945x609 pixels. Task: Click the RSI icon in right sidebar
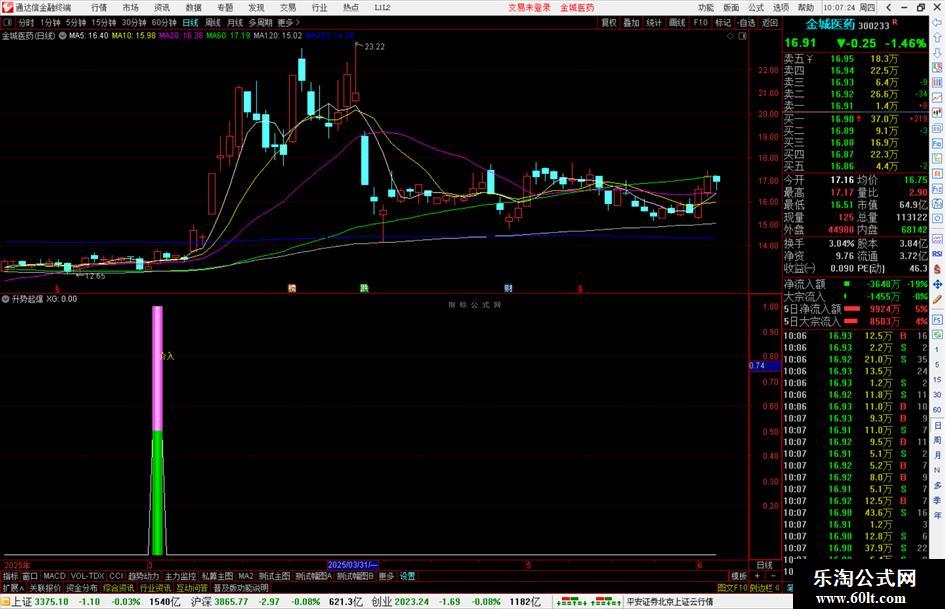pos(937,254)
